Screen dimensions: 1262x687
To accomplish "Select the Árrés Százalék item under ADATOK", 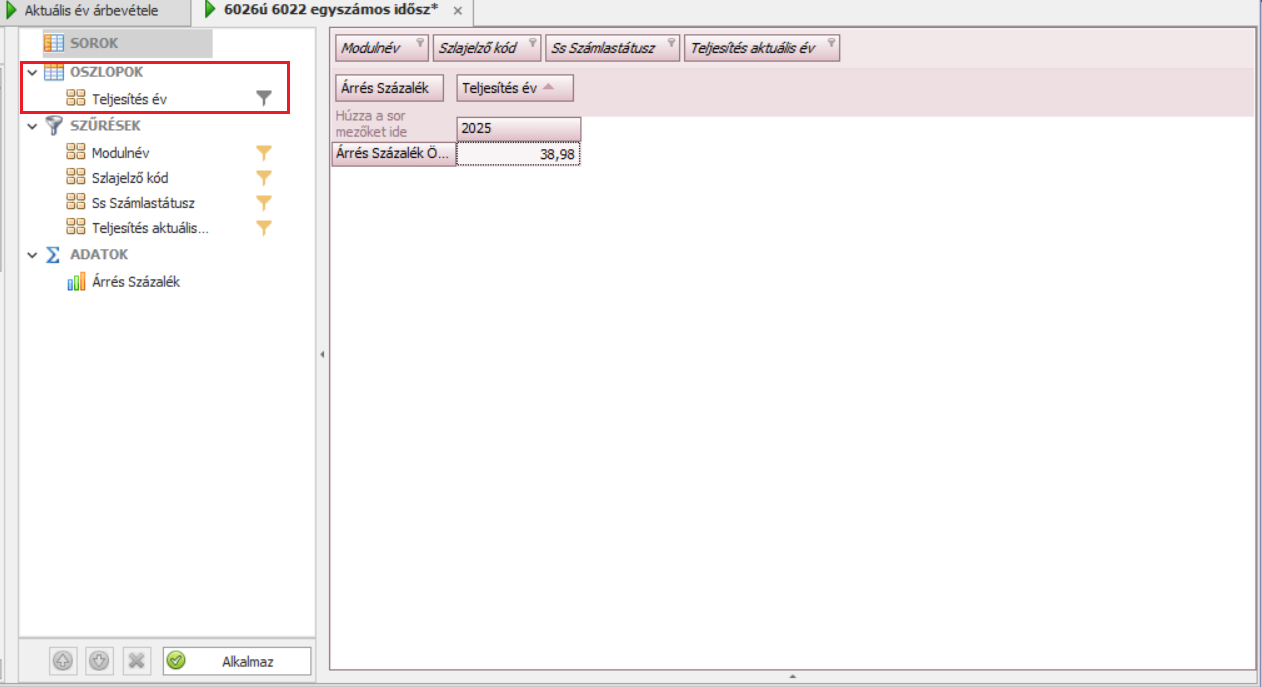I will point(135,282).
